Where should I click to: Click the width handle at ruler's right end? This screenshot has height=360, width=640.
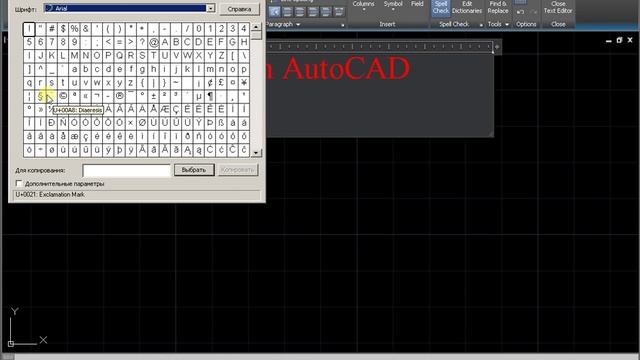point(497,47)
